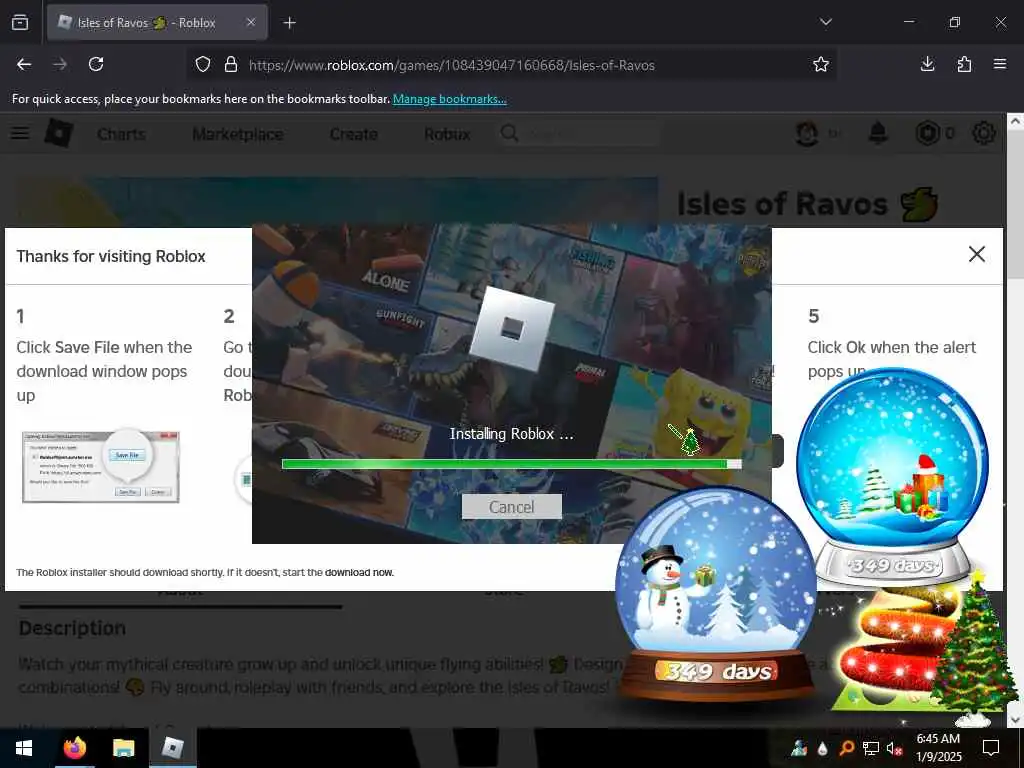1024x768 pixels.
Task: Open the tracking protection shield icon
Action: (203, 65)
